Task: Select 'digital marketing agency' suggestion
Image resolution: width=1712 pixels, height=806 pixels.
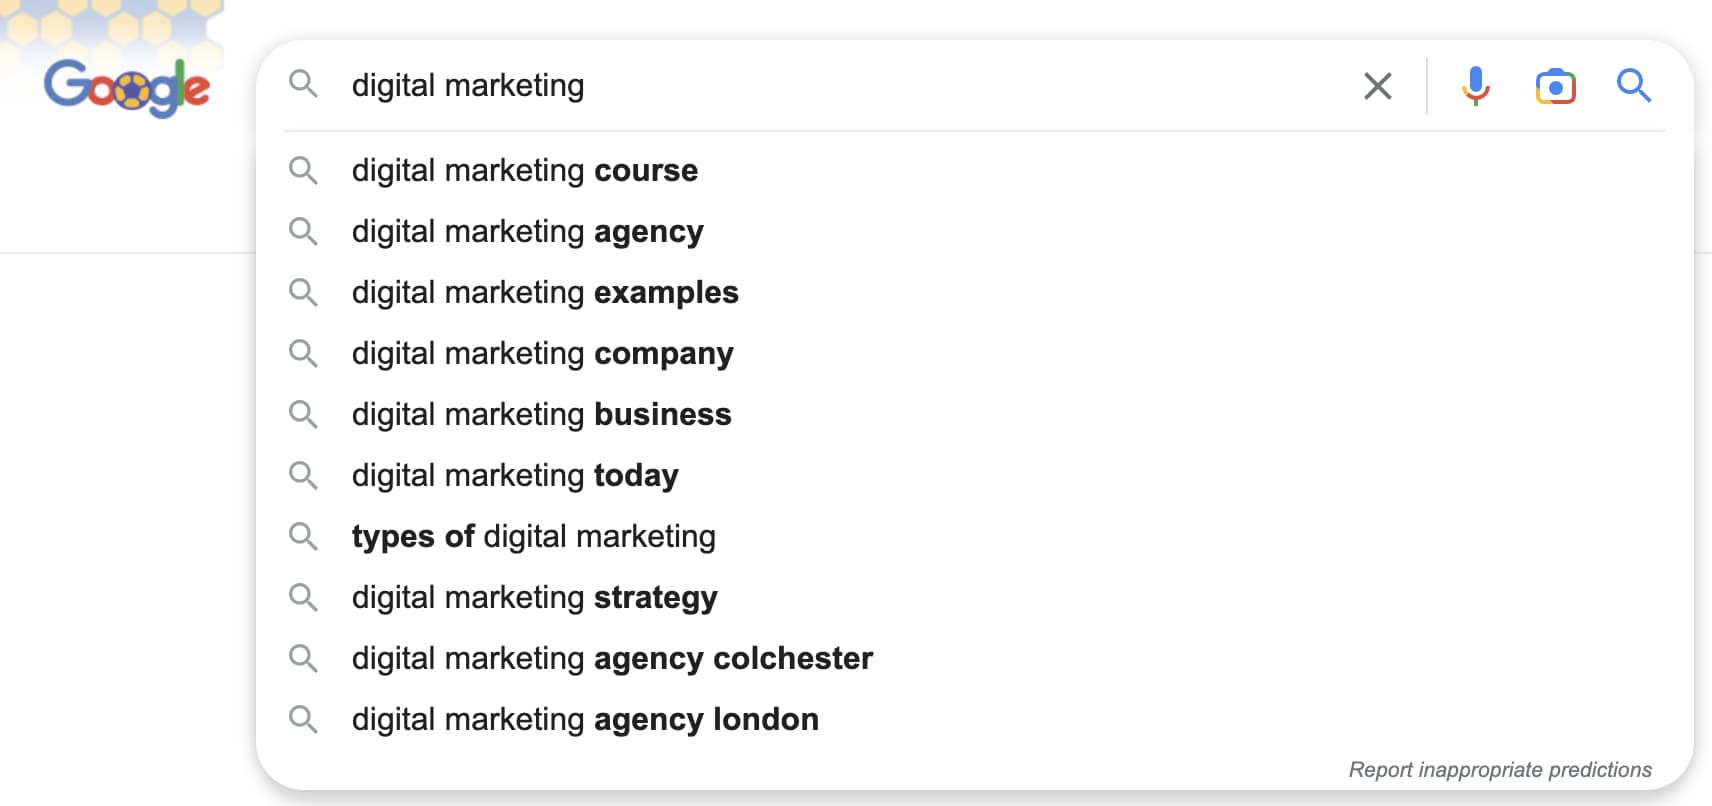Action: (527, 232)
